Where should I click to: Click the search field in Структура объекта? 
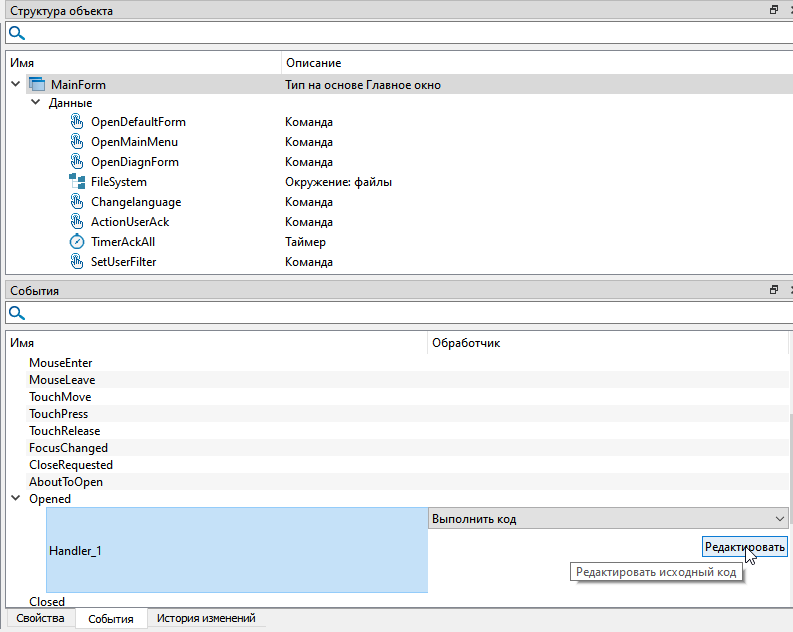coord(400,33)
